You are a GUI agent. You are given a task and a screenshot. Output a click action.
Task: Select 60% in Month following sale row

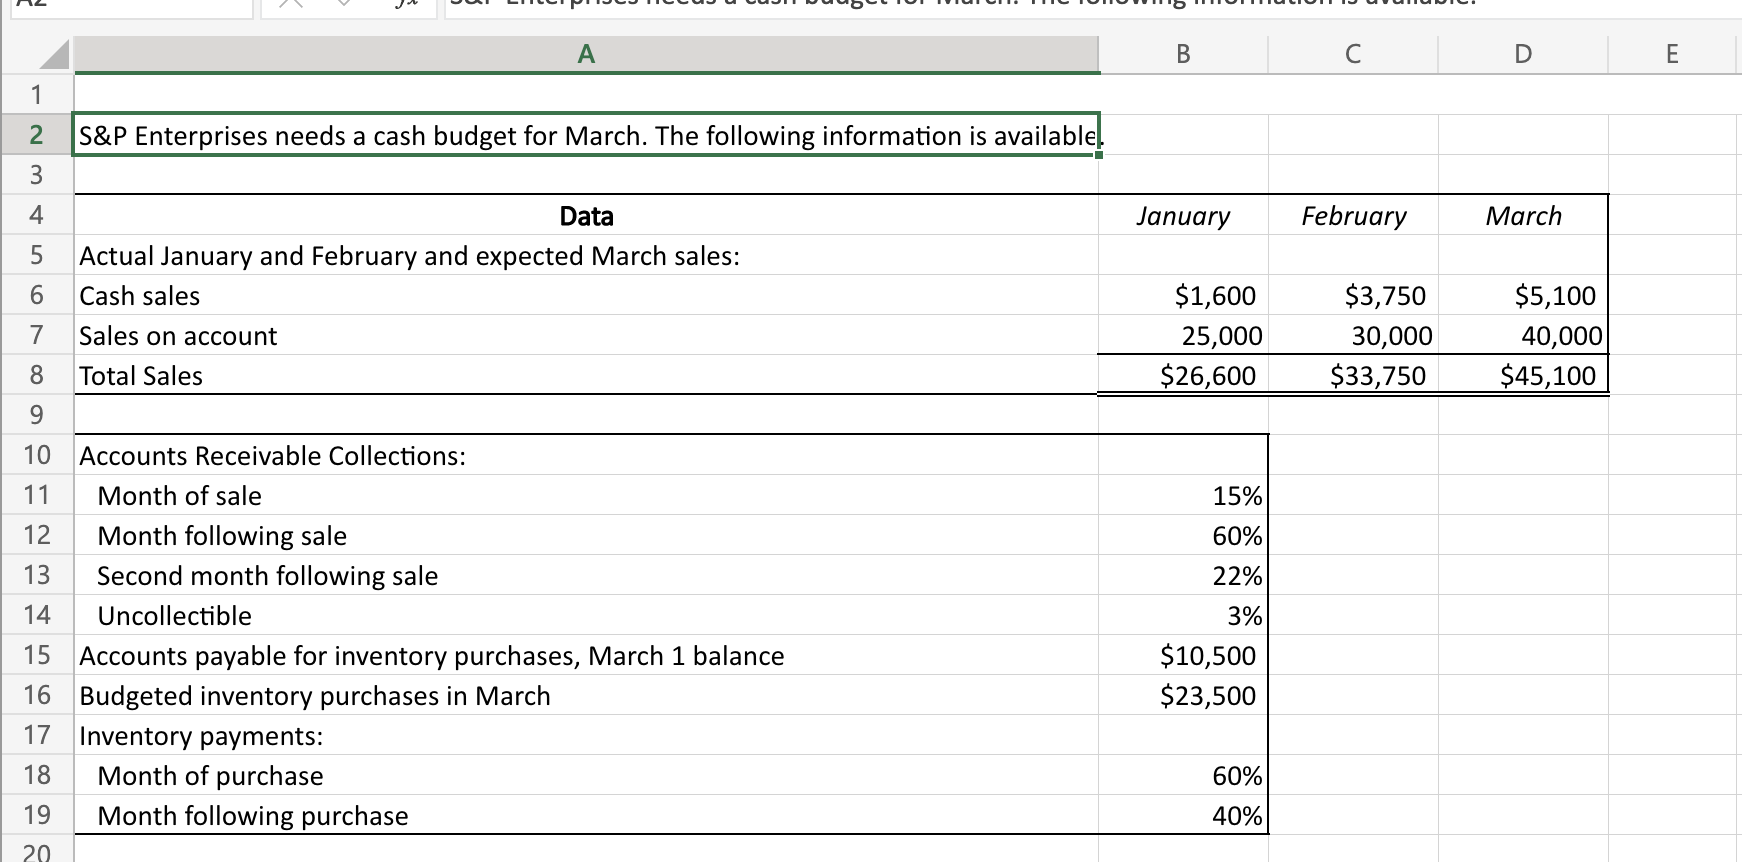[x=1183, y=535]
